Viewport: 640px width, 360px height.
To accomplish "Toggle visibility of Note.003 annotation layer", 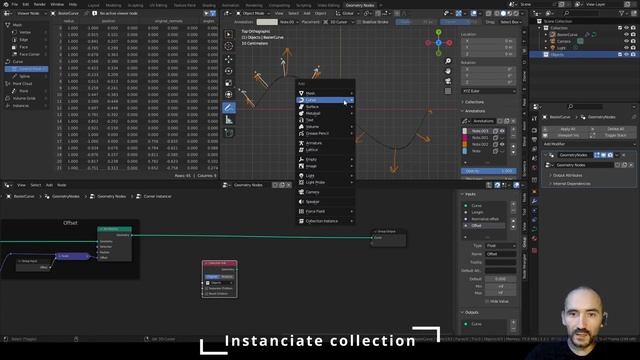I will click(502, 131).
